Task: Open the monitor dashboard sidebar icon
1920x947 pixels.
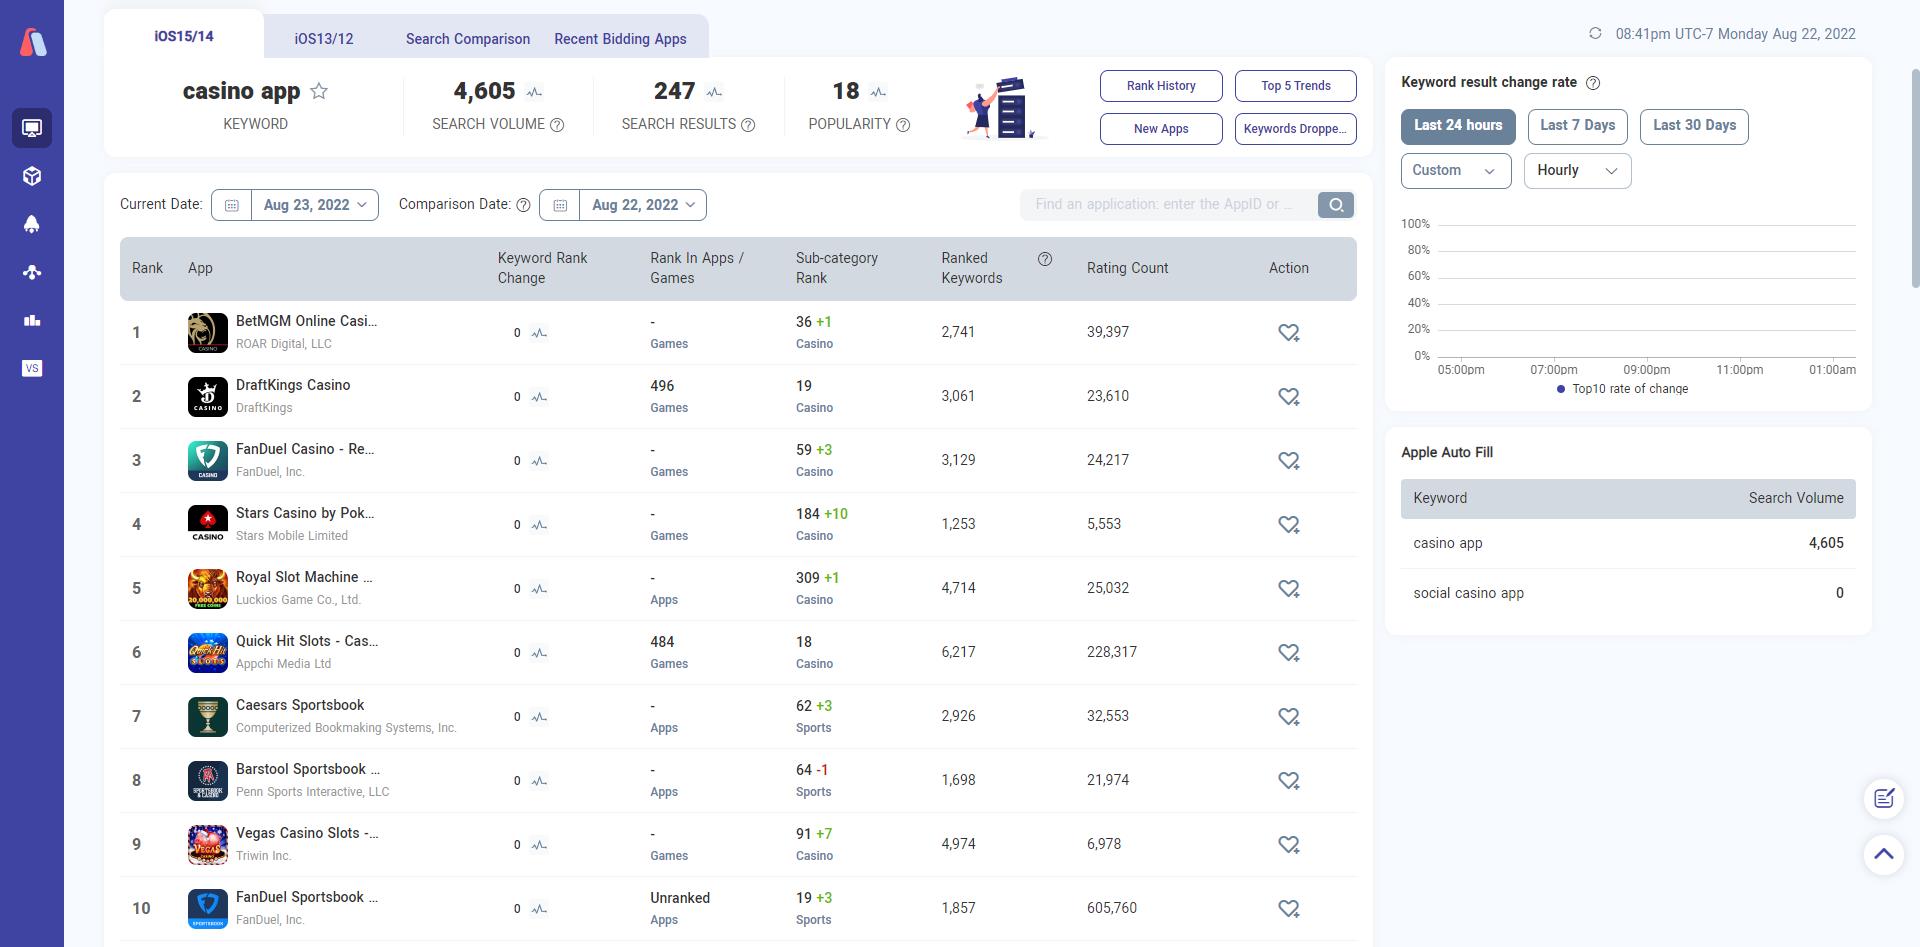Action: pos(32,128)
